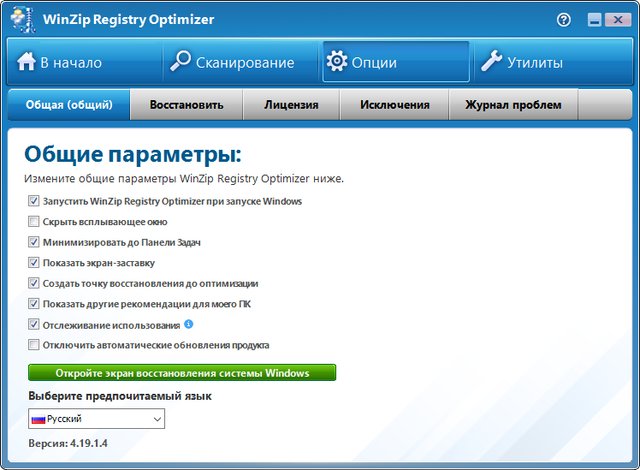Click the house icon in the В начало button
This screenshot has width=640, height=470.
pos(26,62)
